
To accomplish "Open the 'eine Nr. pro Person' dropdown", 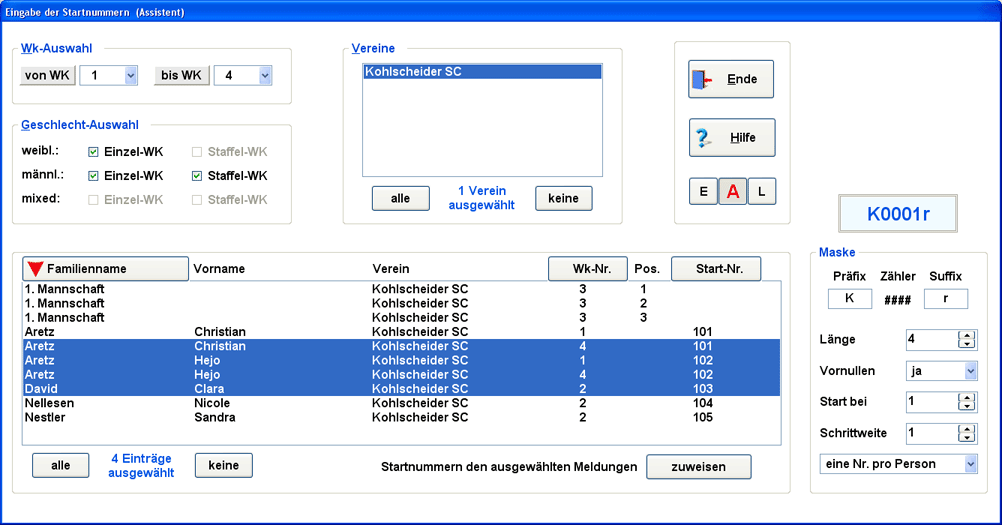I will pos(969,464).
